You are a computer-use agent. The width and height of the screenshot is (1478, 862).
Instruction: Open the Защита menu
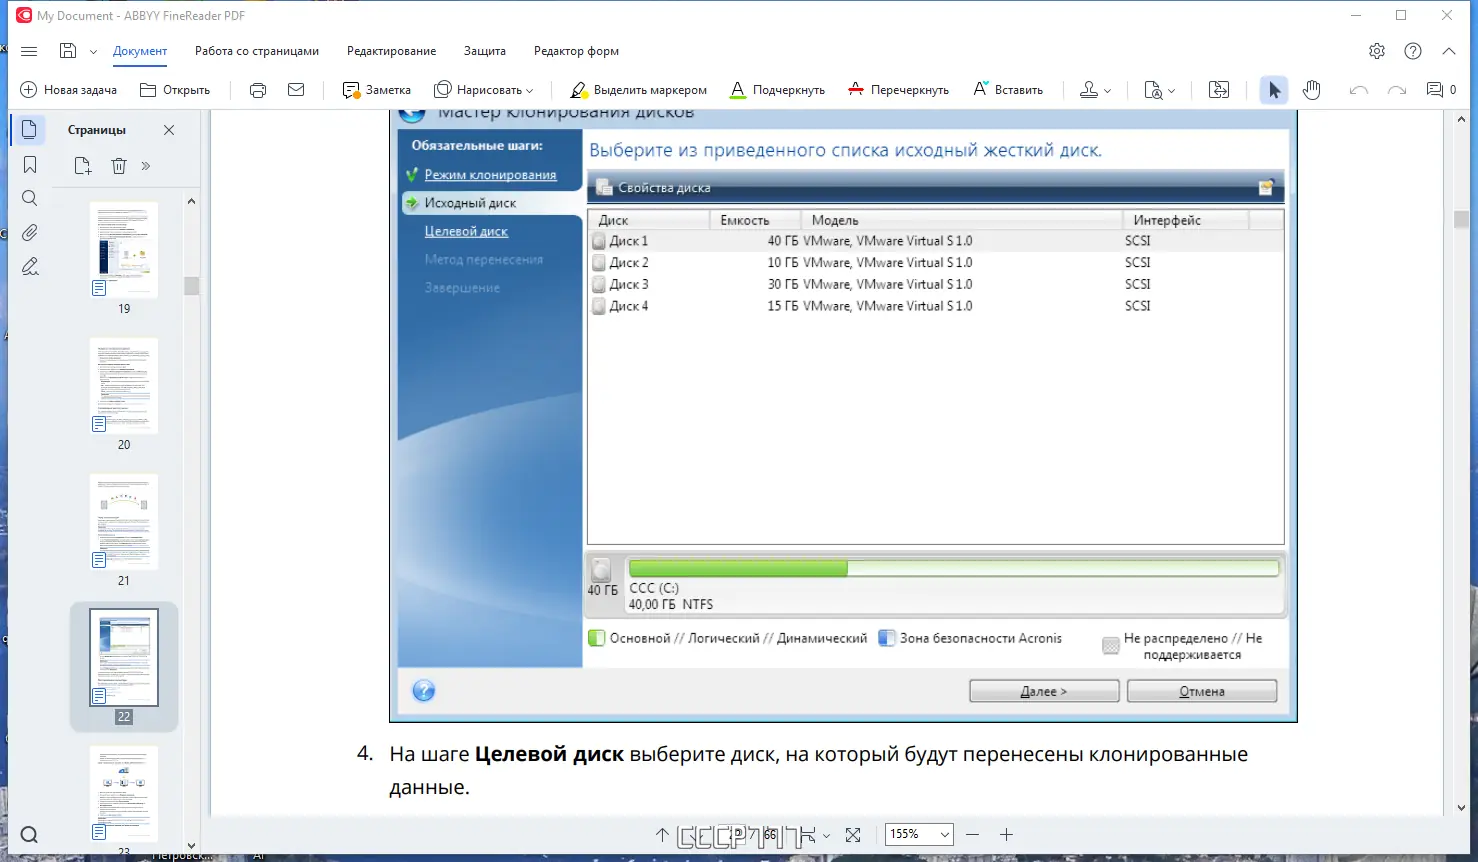[485, 50]
